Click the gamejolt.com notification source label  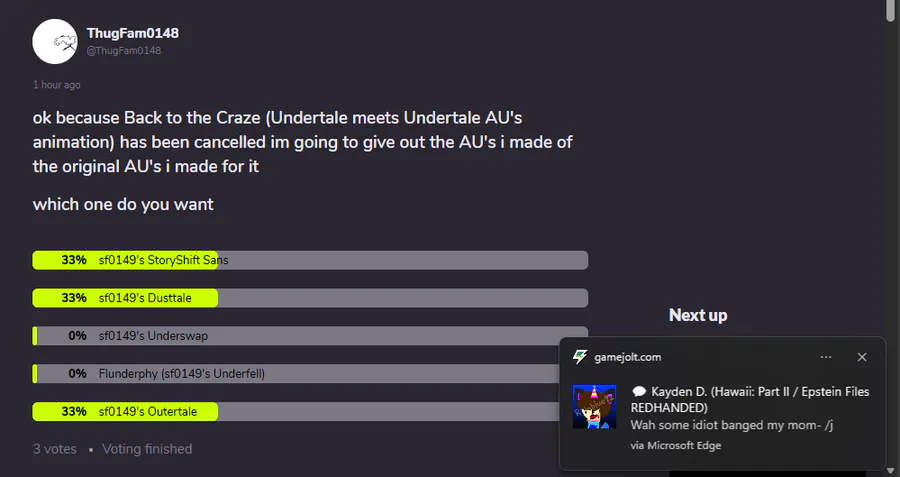(627, 357)
